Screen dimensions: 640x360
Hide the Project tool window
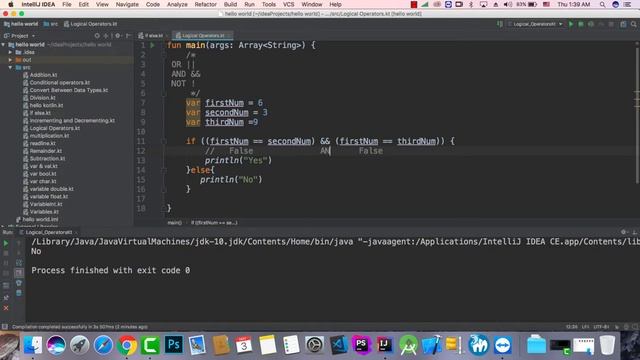pyautogui.click(x=128, y=36)
